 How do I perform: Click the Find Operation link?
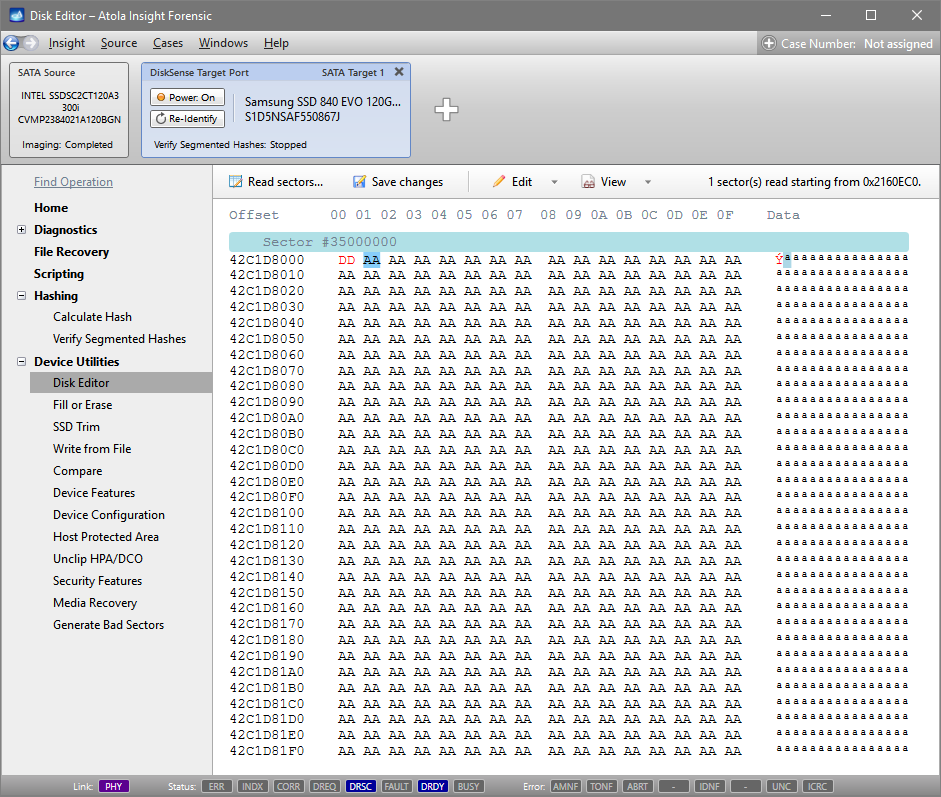pos(73,182)
